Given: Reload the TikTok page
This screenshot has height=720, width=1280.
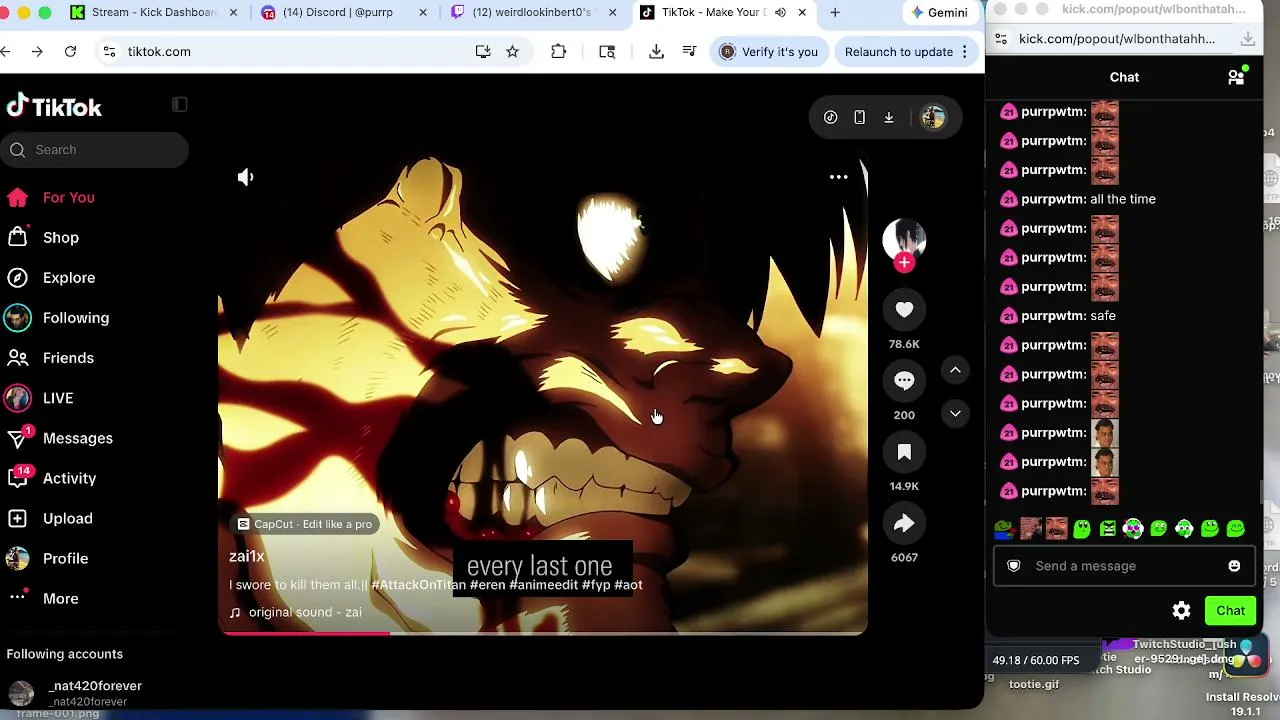Looking at the screenshot, I should point(70,52).
